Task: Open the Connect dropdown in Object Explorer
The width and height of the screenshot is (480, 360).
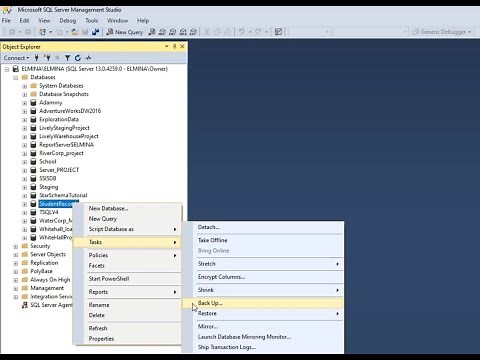Action: point(16,58)
